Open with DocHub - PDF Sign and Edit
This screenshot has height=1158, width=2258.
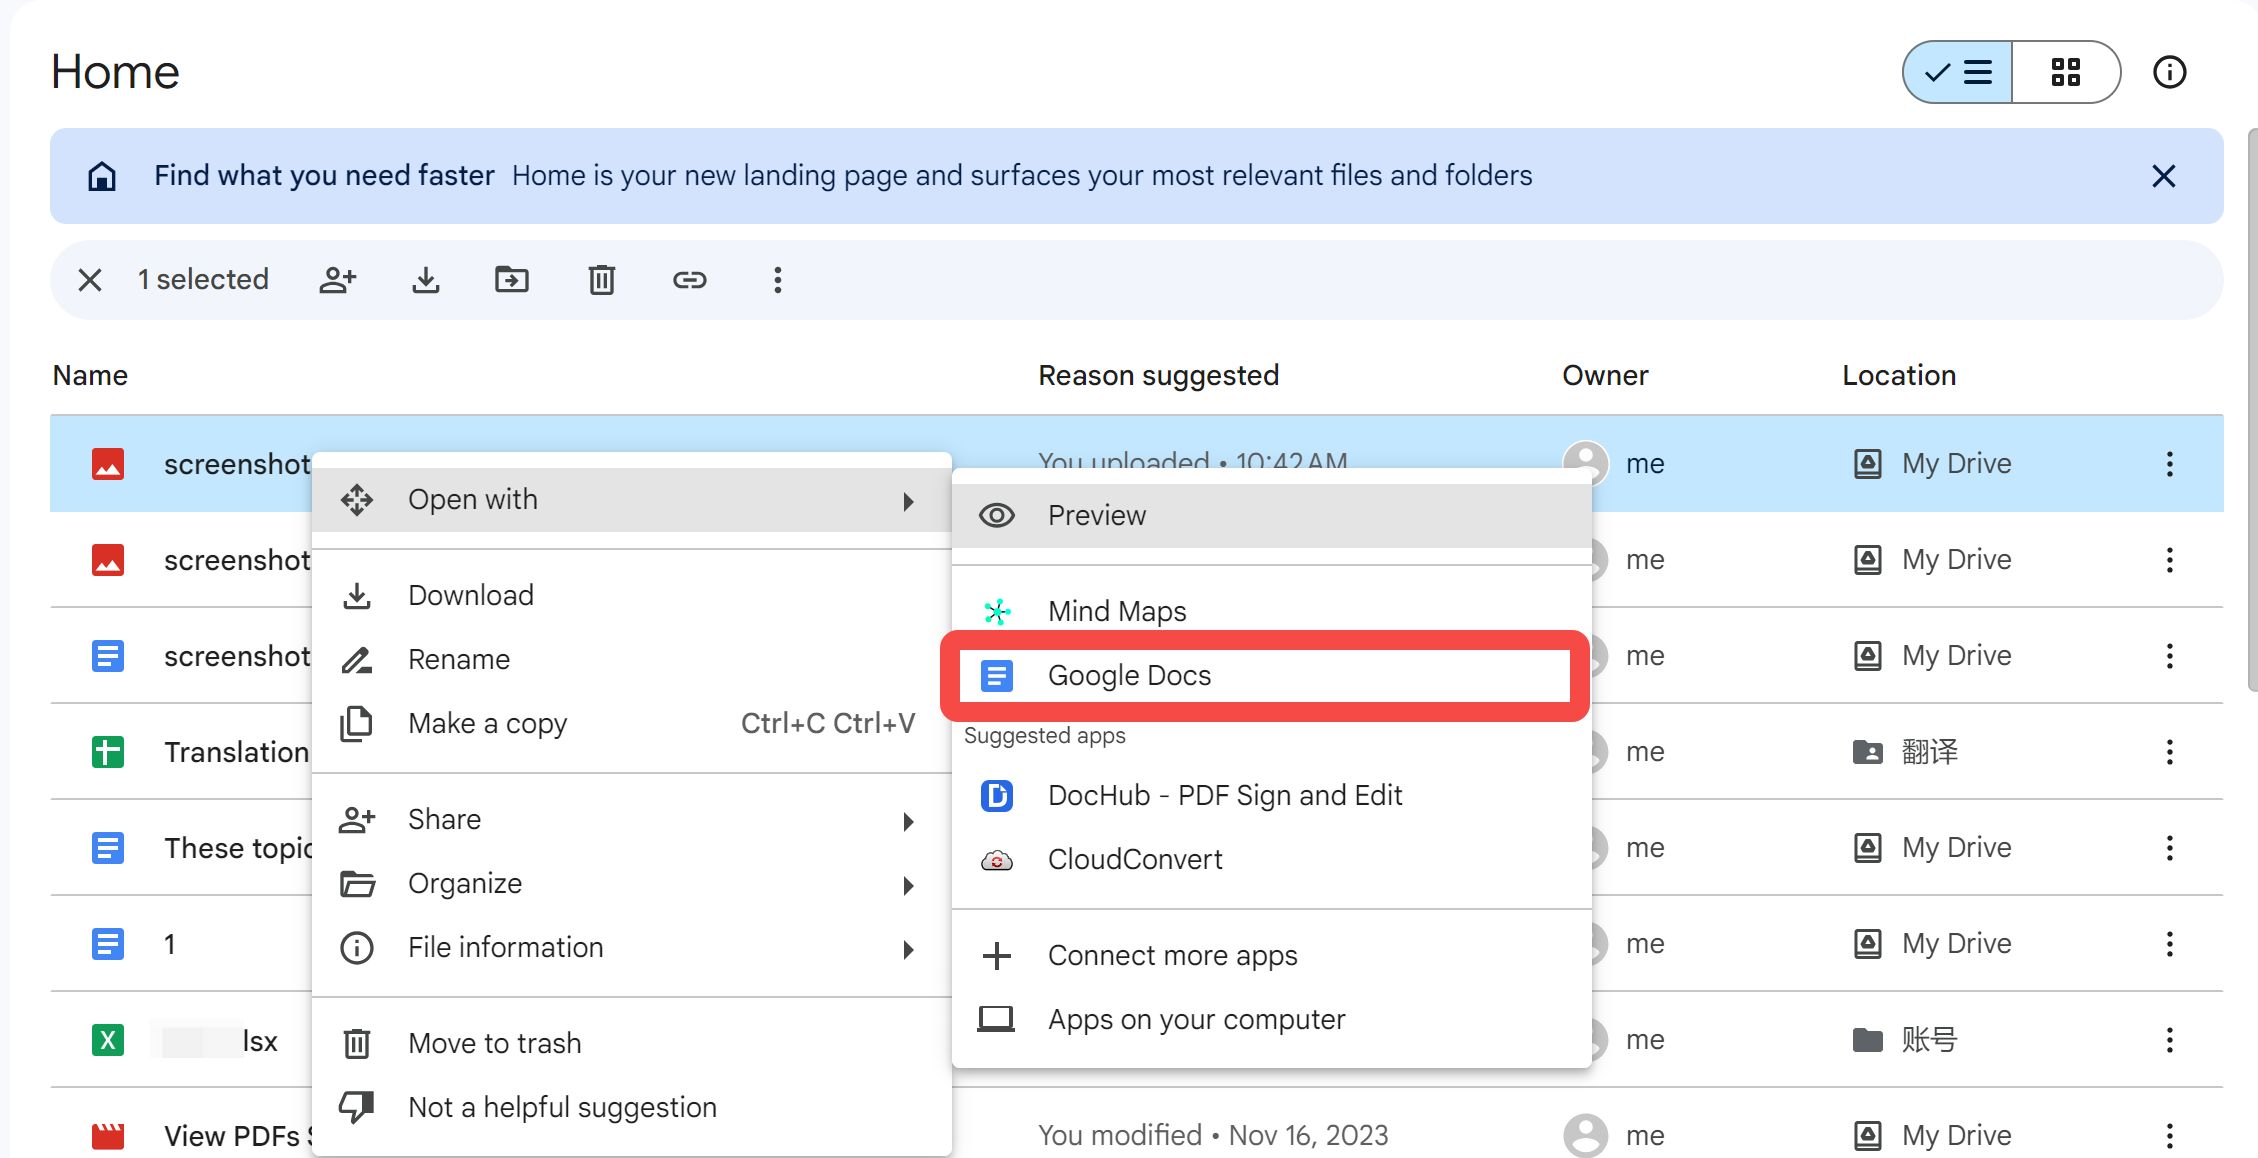point(1224,796)
